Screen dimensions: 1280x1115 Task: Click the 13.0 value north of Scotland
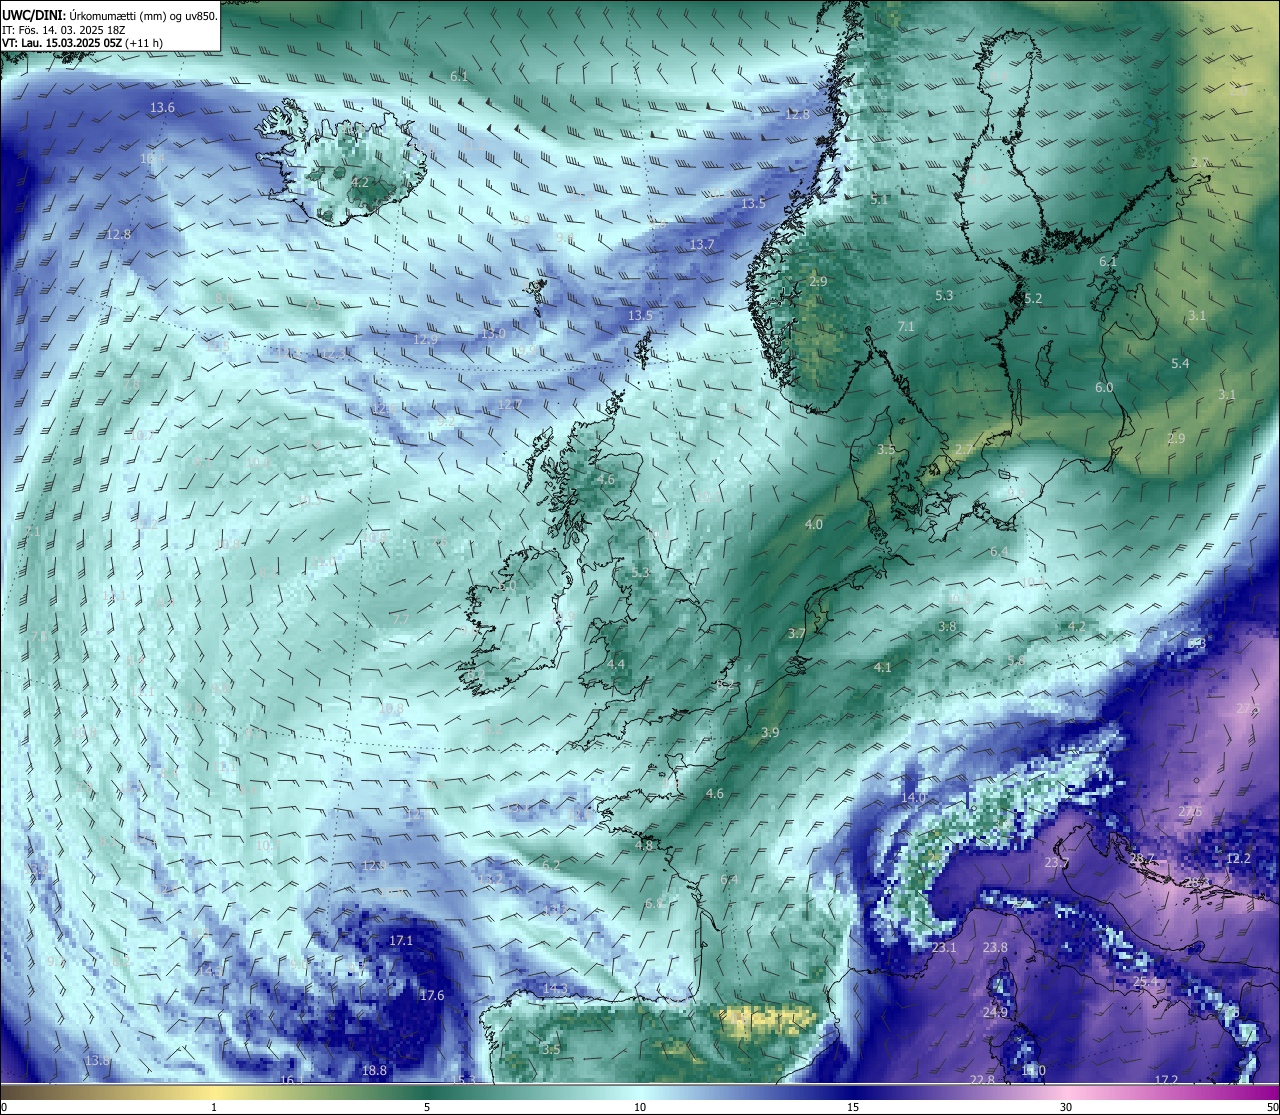[x=492, y=333]
